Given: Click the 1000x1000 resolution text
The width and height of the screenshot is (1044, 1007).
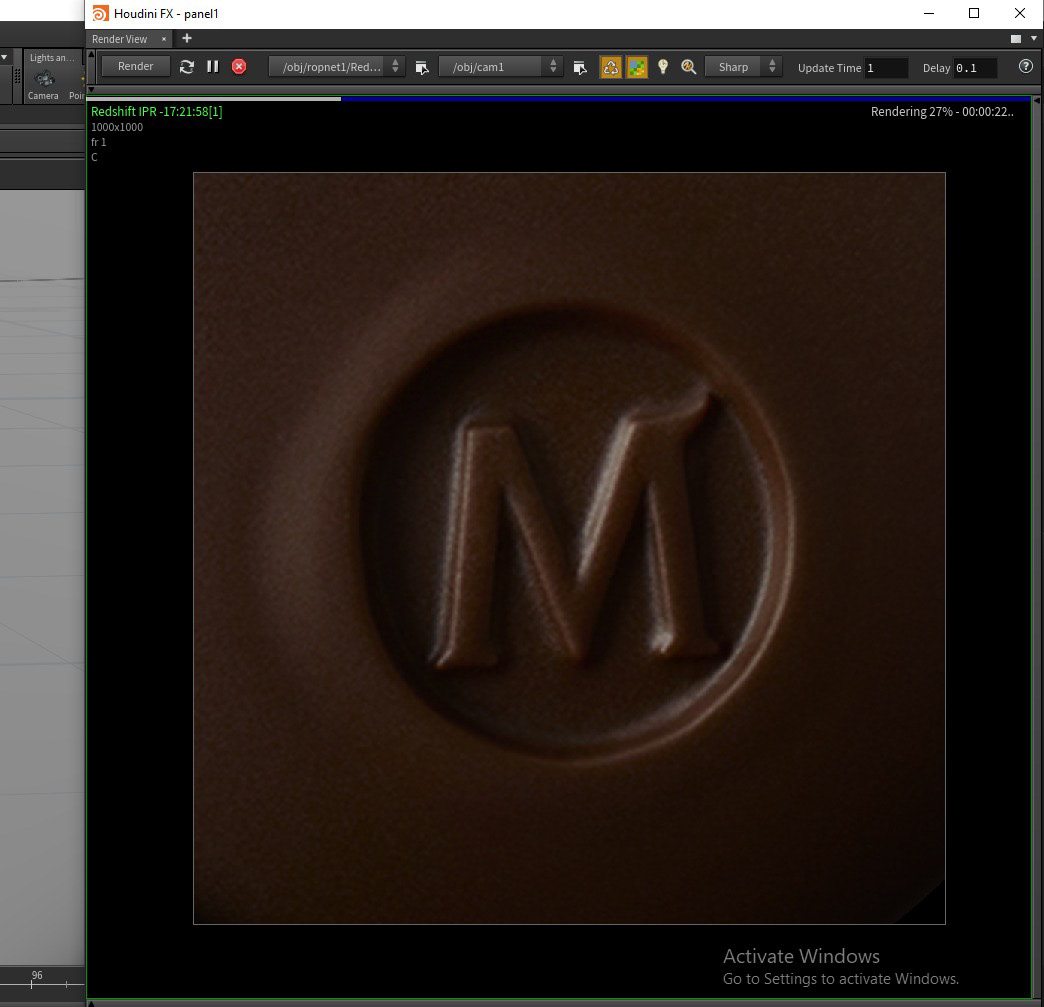Looking at the screenshot, I should [117, 127].
